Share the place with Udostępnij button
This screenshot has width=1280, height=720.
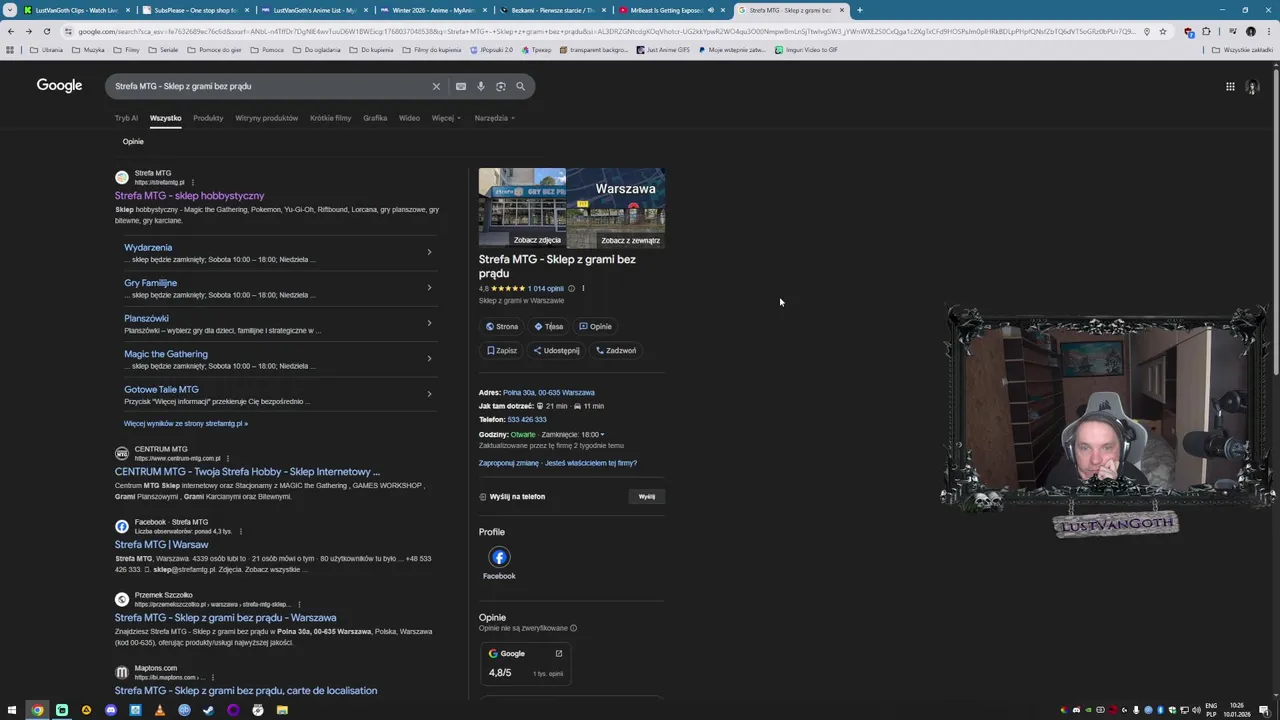click(x=556, y=351)
